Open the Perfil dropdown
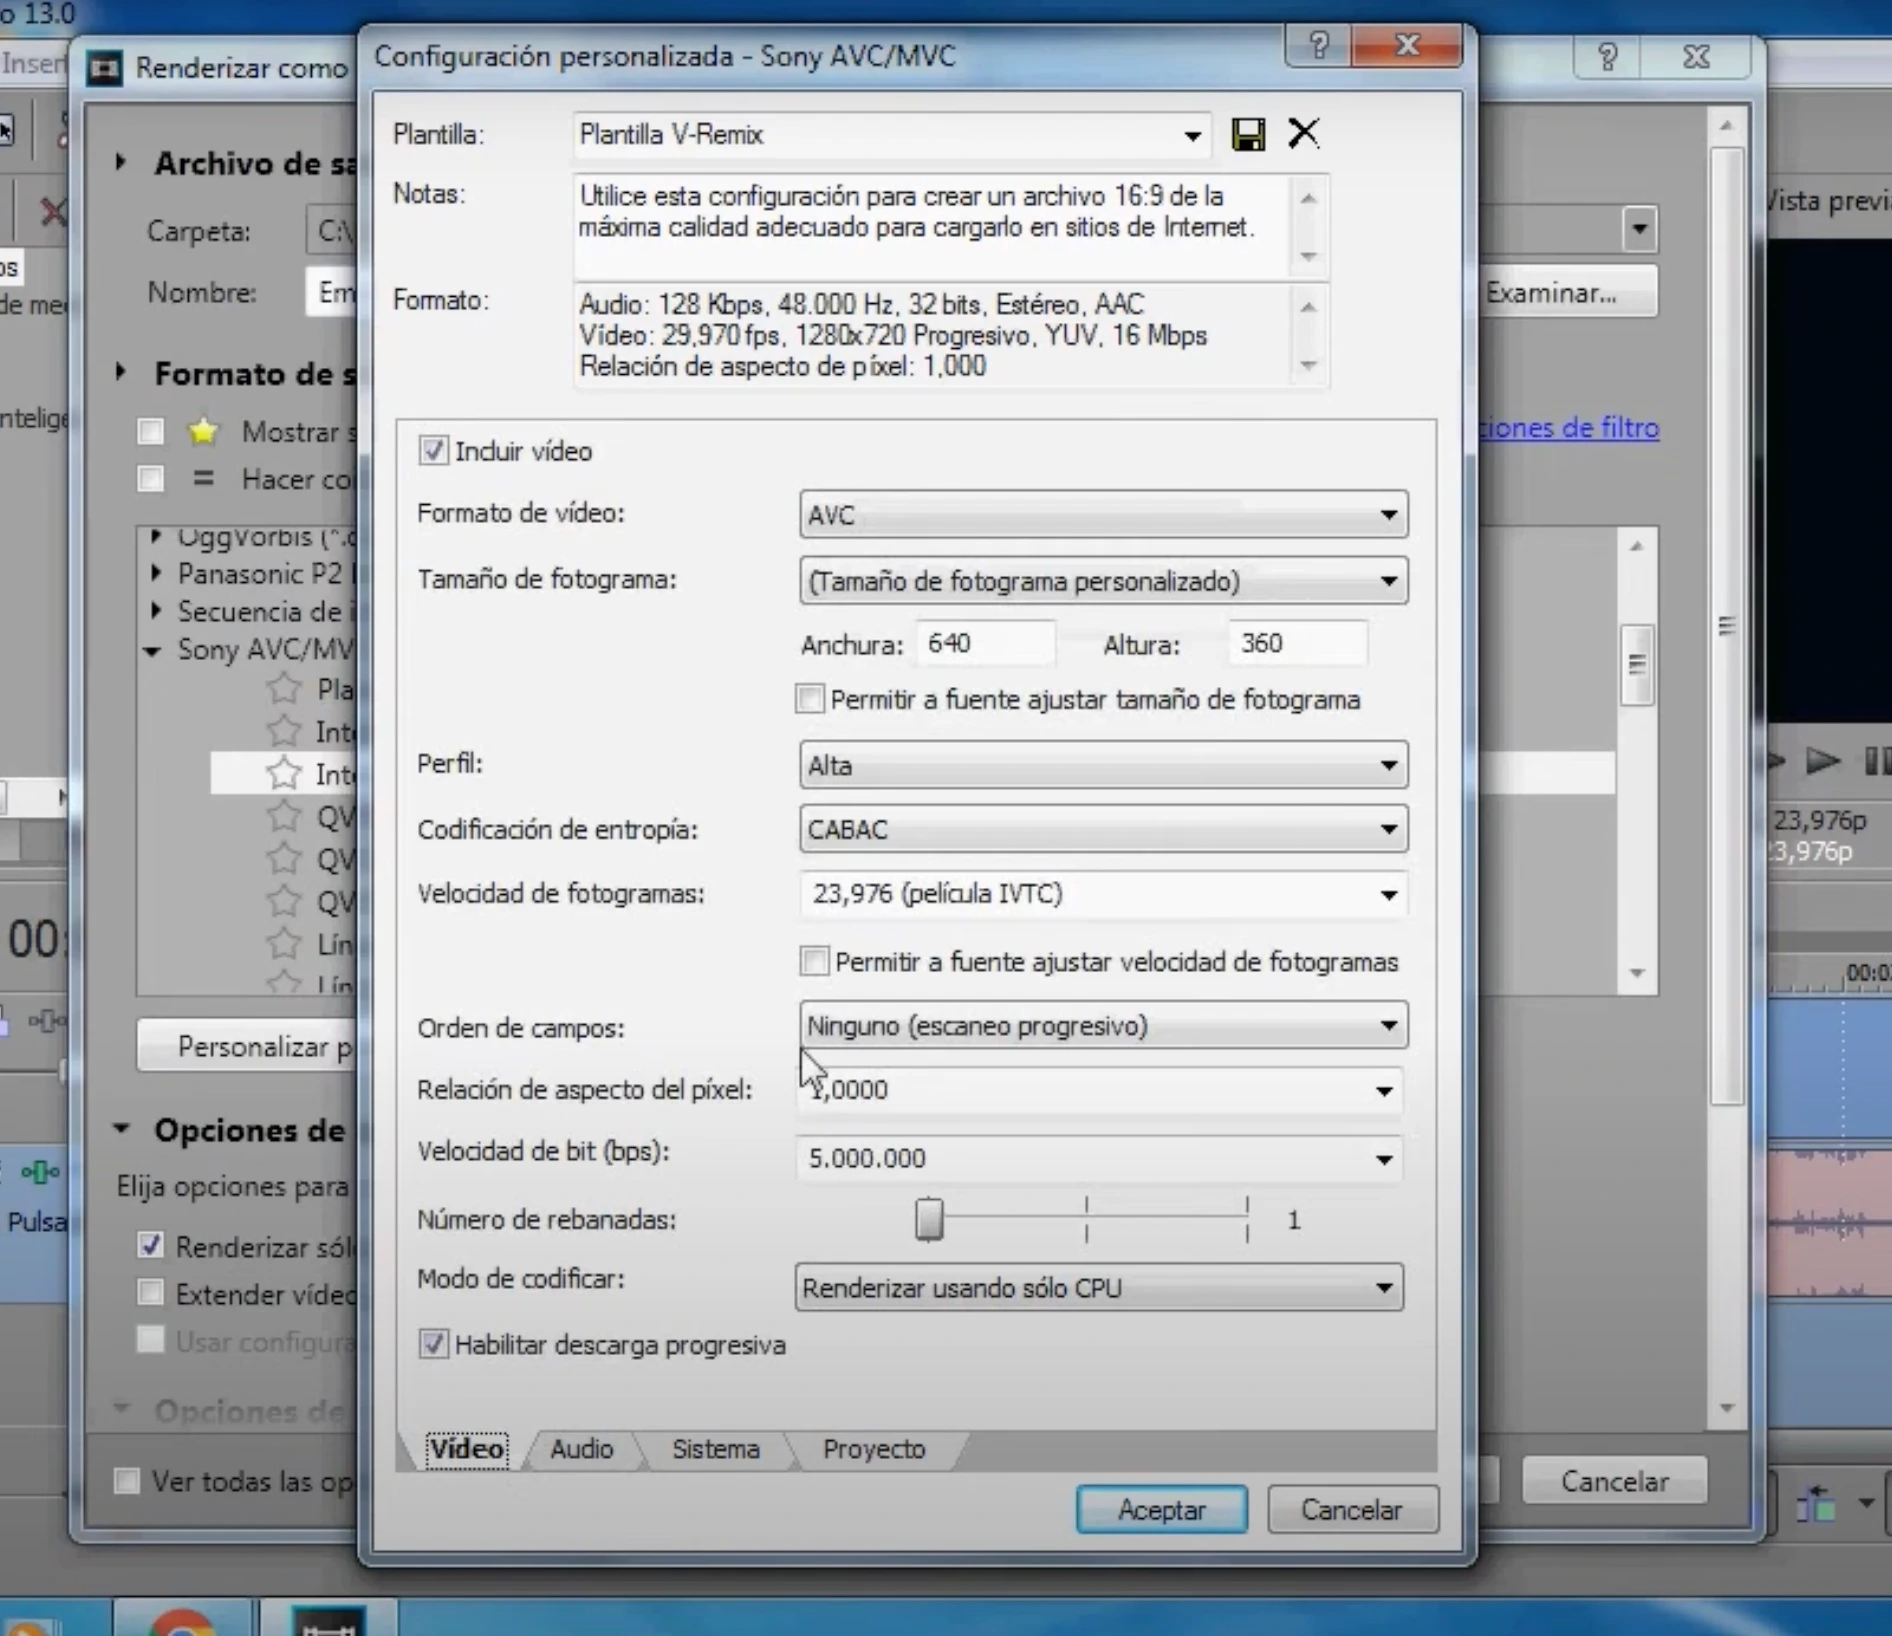 1103,766
